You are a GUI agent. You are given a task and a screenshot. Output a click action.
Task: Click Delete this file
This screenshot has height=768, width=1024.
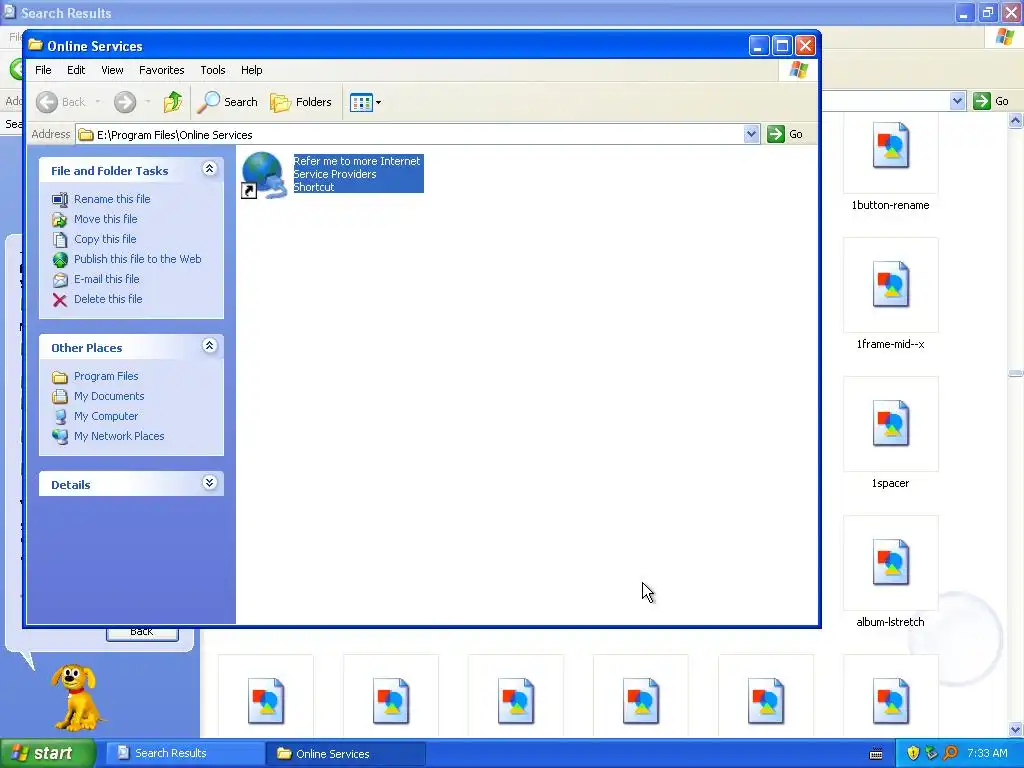[108, 299]
